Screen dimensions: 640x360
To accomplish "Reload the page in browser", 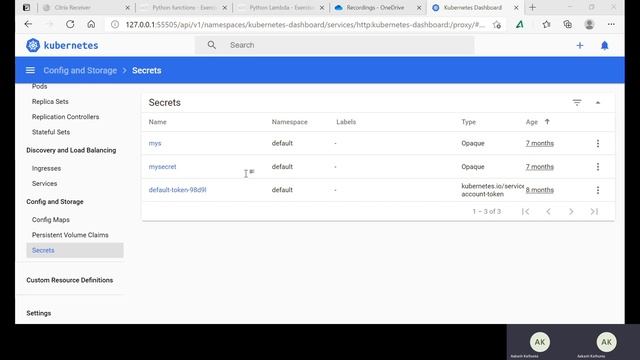I will (x=70, y=24).
